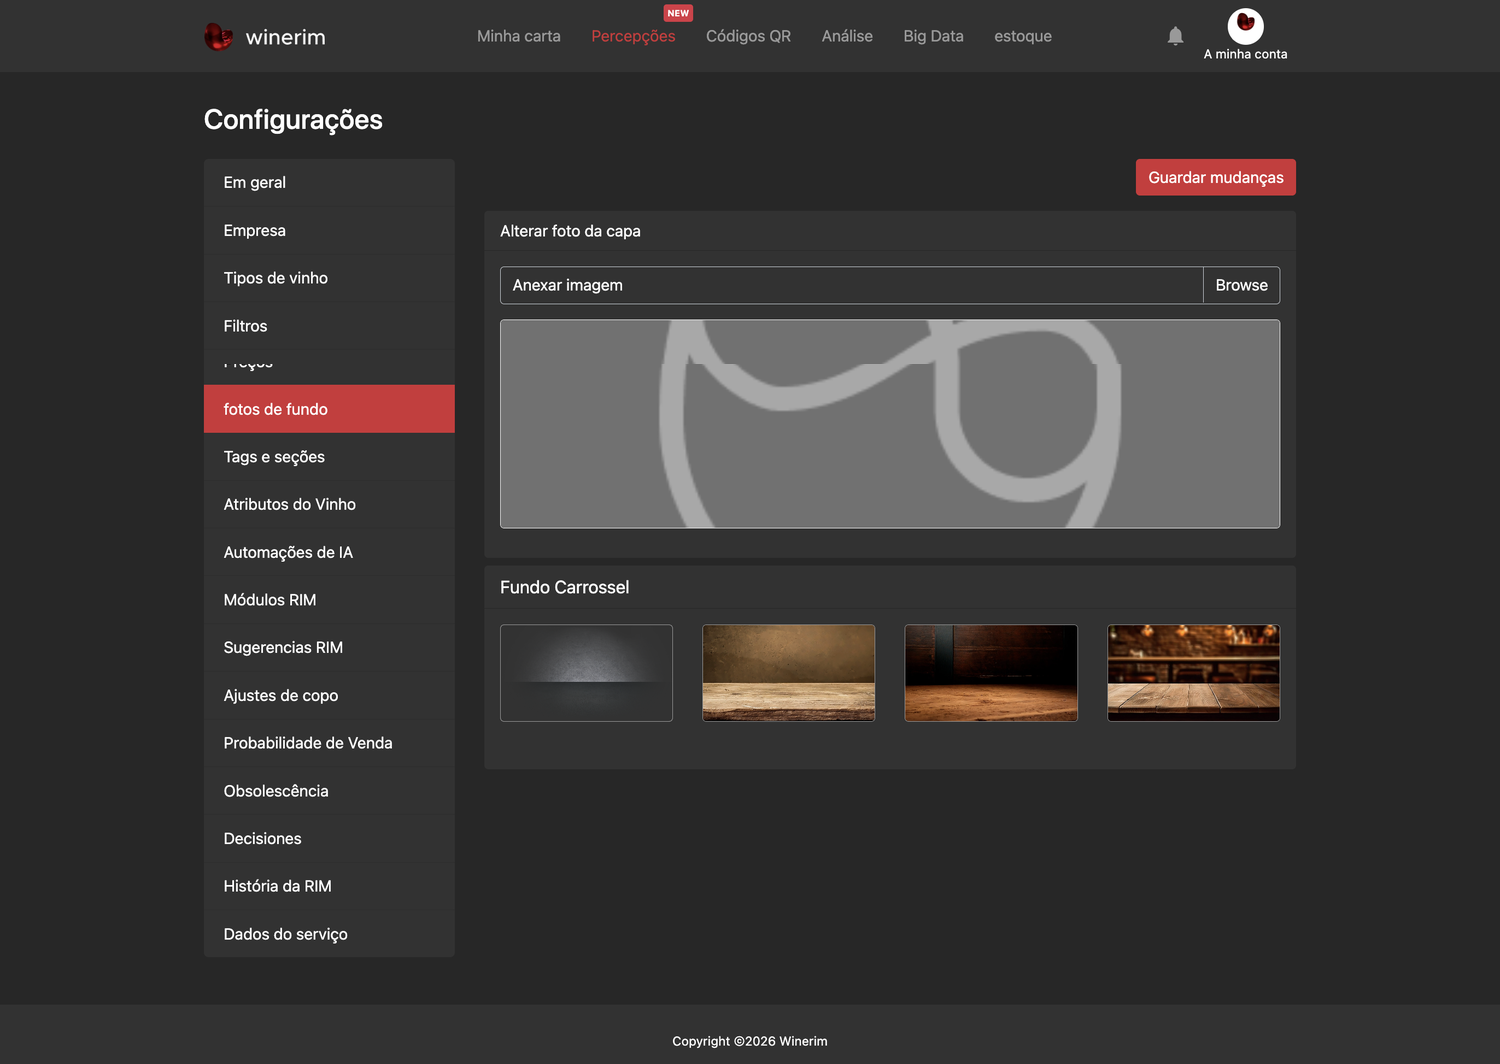Pick the dark rust floor background
This screenshot has width=1500, height=1064.
[991, 673]
